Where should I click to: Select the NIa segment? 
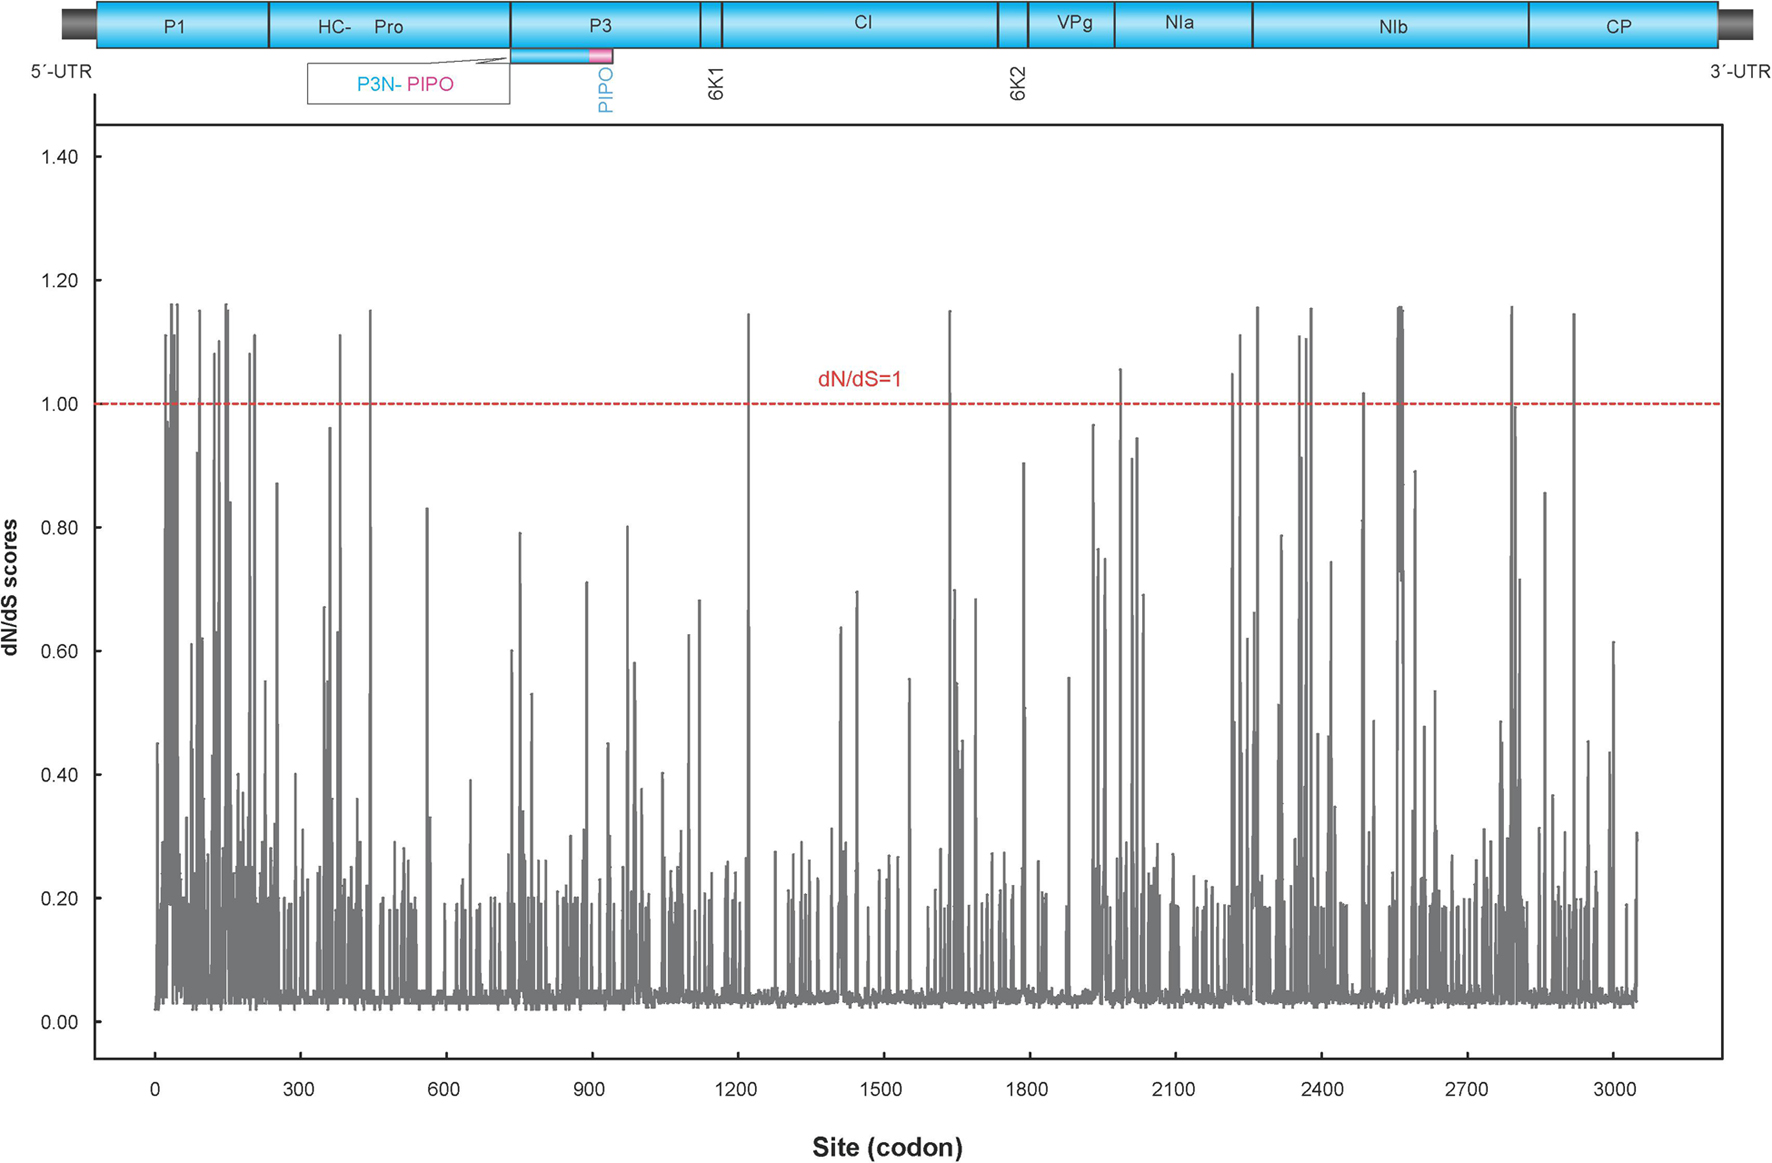[1184, 24]
